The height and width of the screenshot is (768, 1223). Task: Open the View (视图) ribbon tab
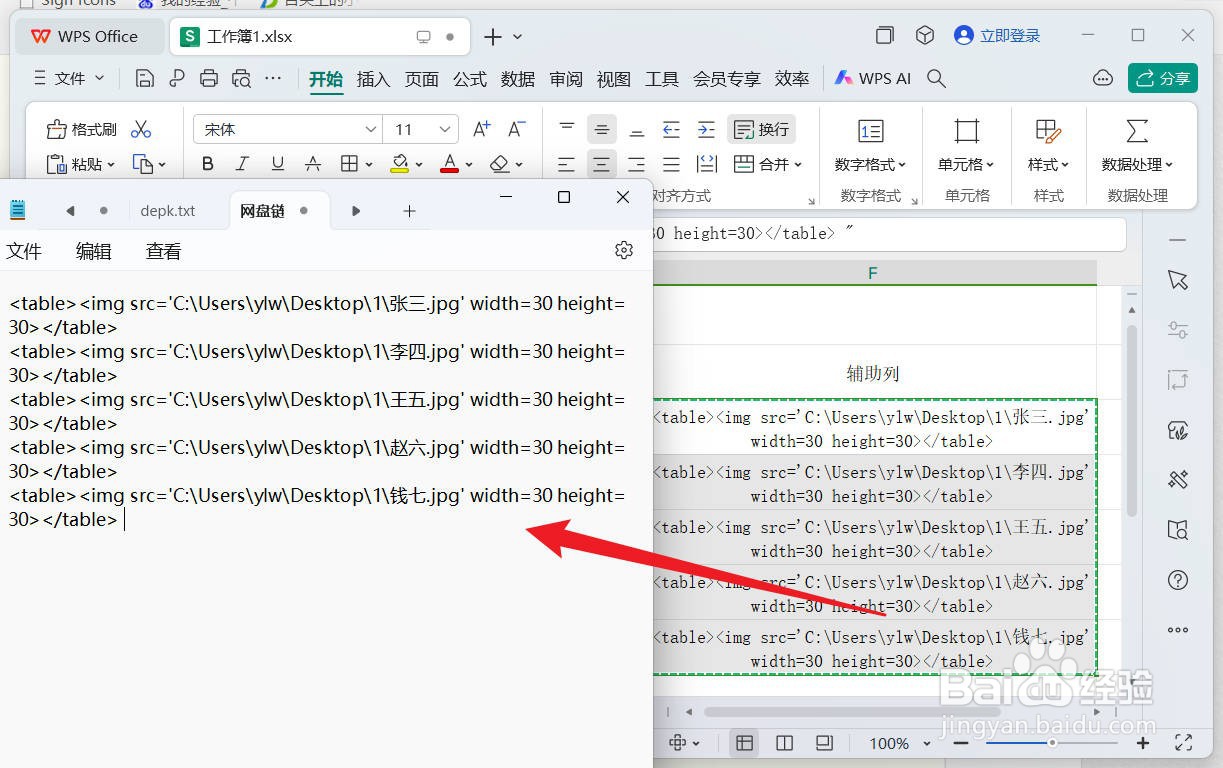(613, 79)
